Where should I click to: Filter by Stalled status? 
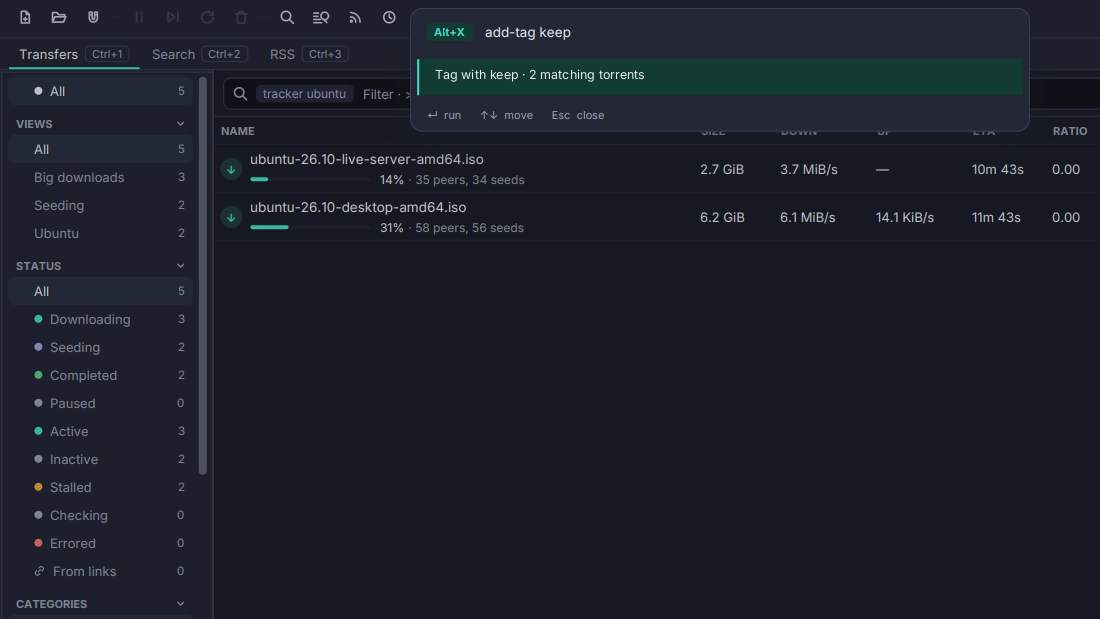click(100, 487)
